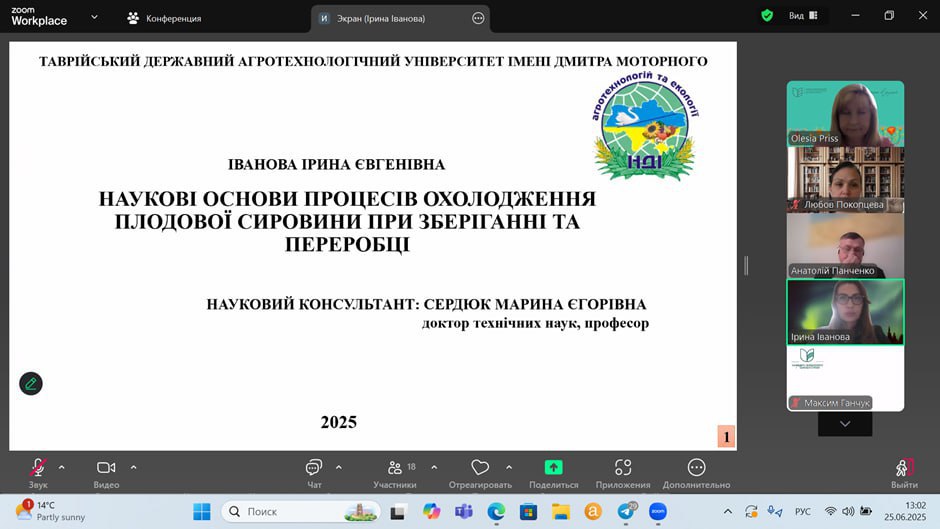This screenshot has width=940, height=529.
Task: Turn on camera with Видео button
Action: 106,473
